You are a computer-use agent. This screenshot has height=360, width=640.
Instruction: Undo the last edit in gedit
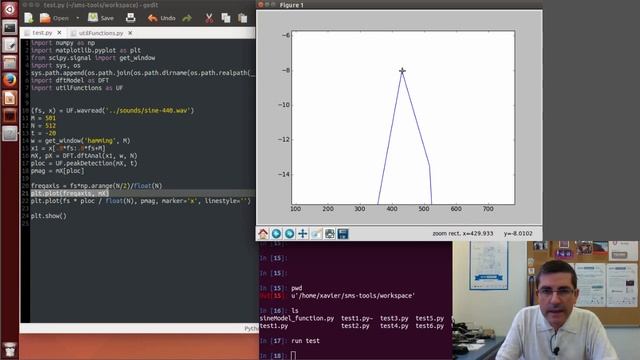tap(161, 18)
